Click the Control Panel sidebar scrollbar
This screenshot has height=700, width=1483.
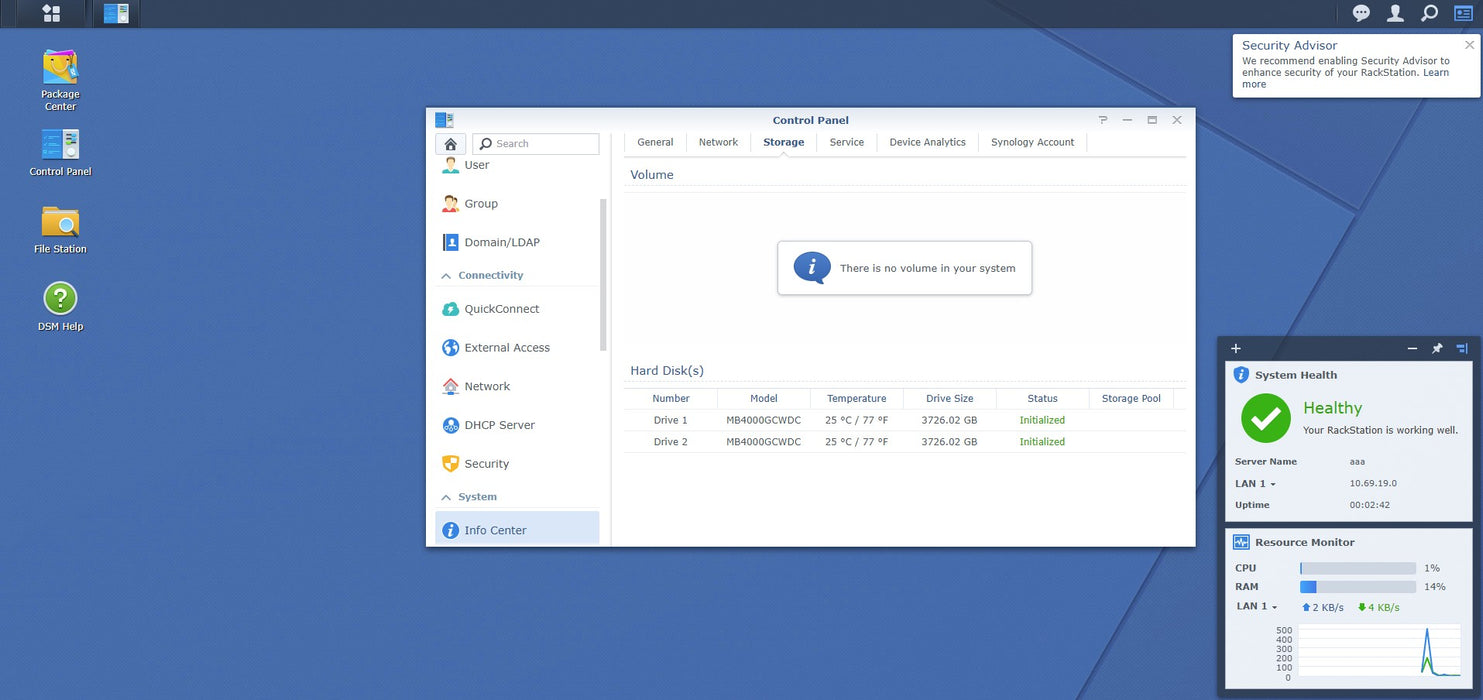click(x=603, y=275)
